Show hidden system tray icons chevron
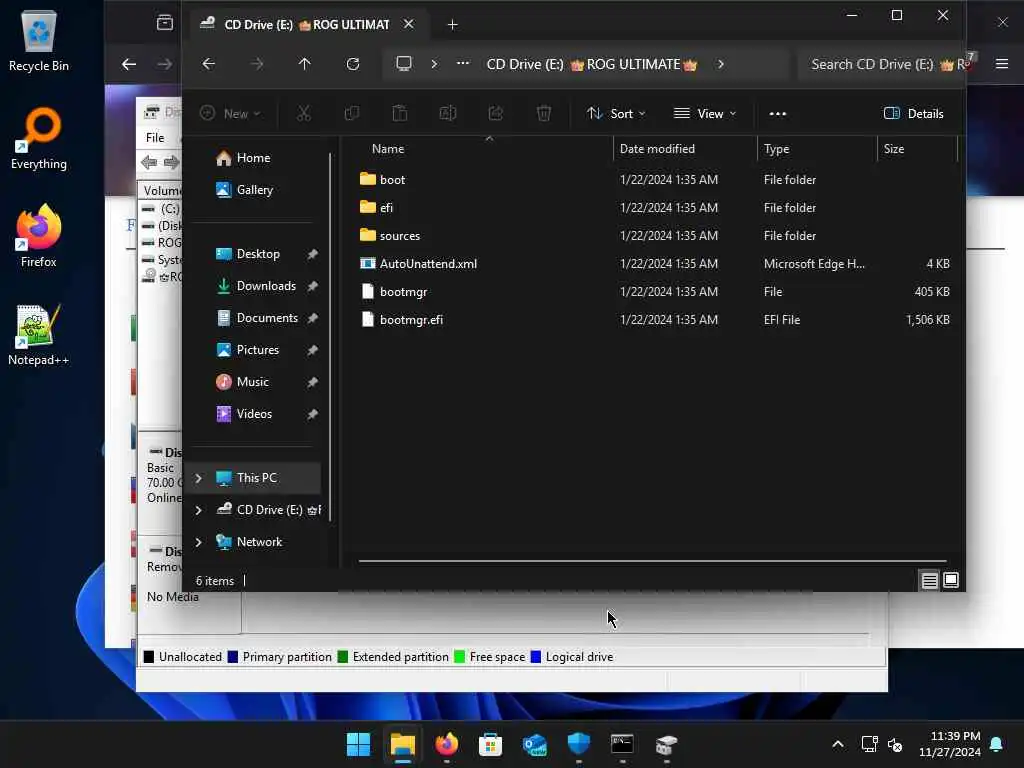1024x768 pixels. click(838, 744)
